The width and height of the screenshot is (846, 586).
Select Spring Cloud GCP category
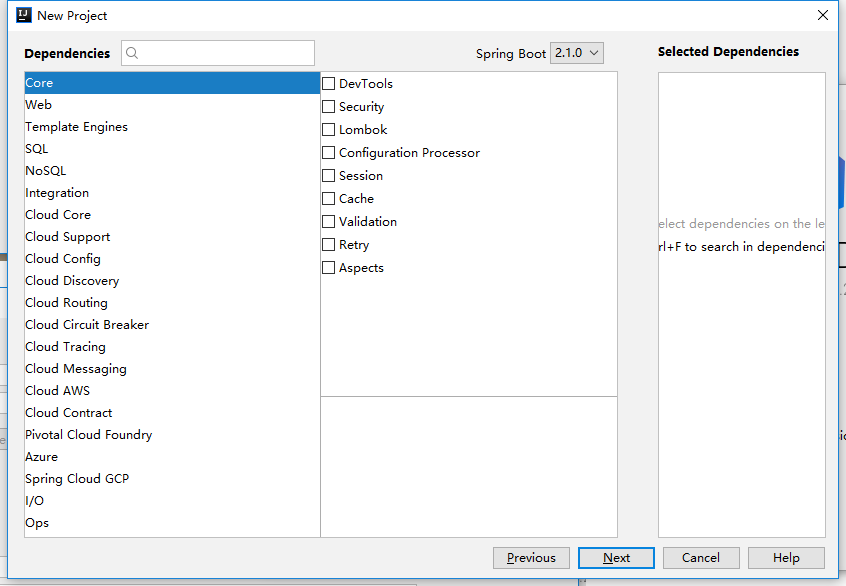[172, 479]
